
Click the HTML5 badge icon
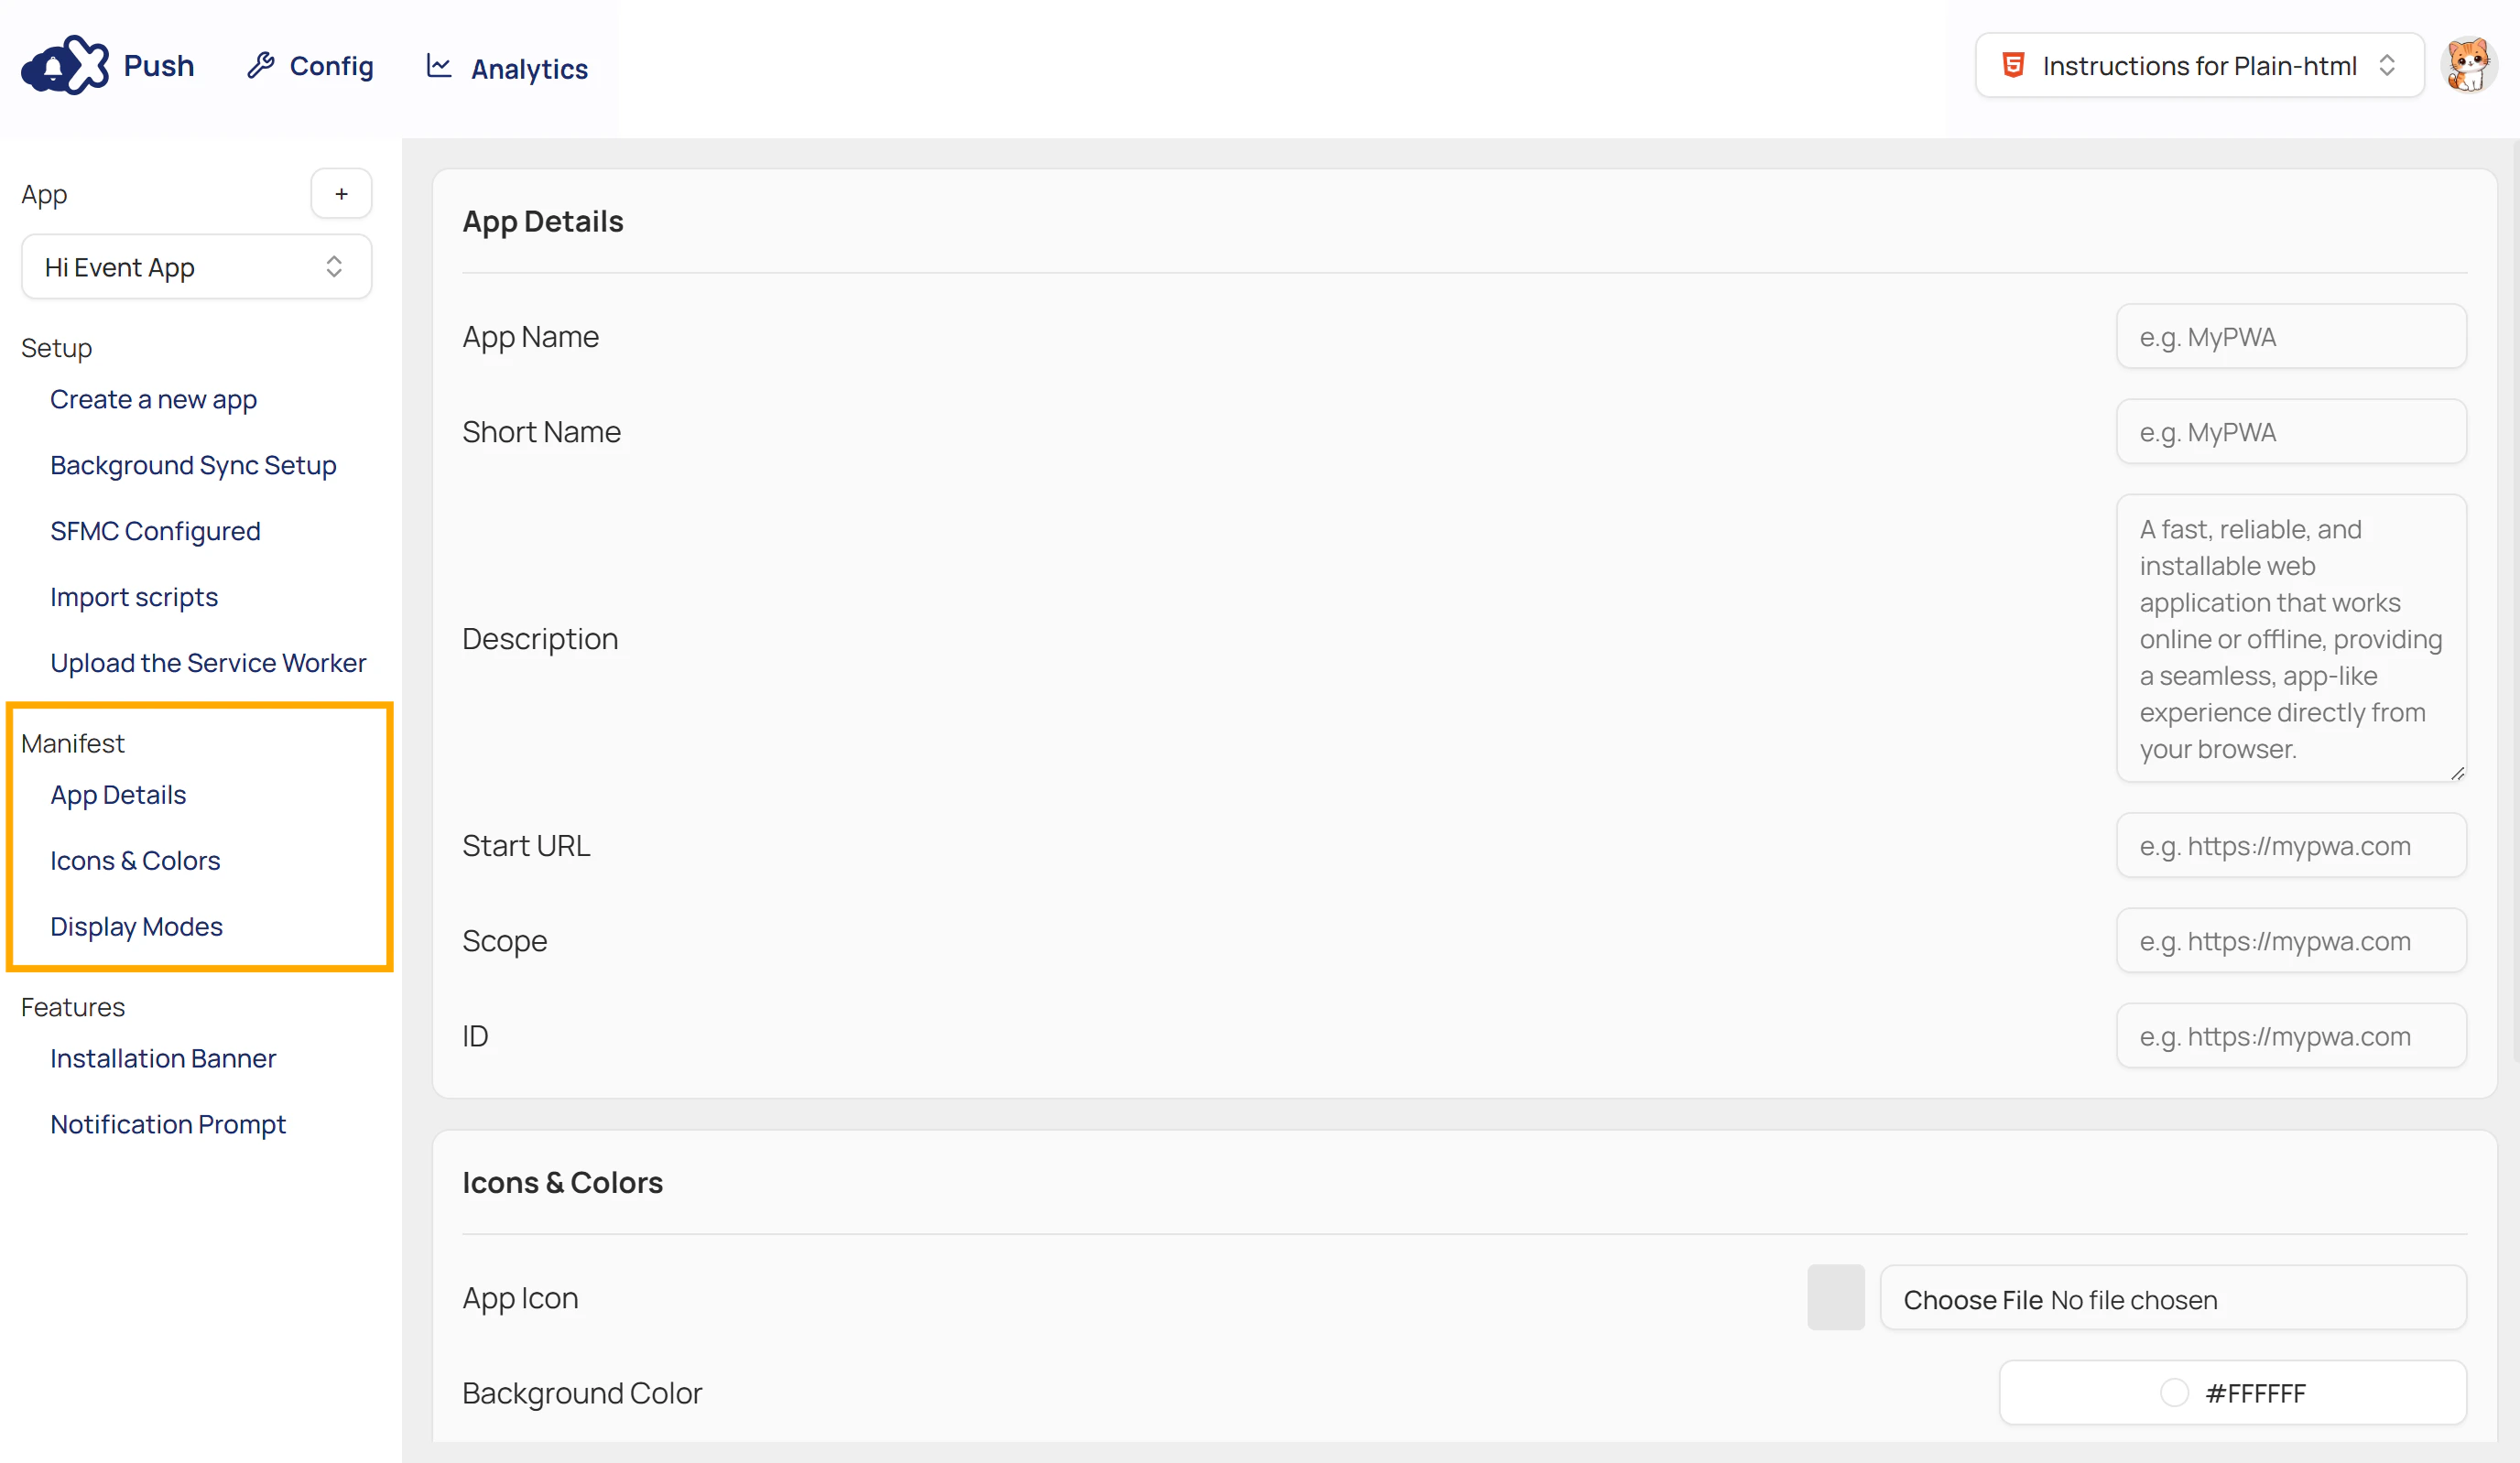point(2013,66)
